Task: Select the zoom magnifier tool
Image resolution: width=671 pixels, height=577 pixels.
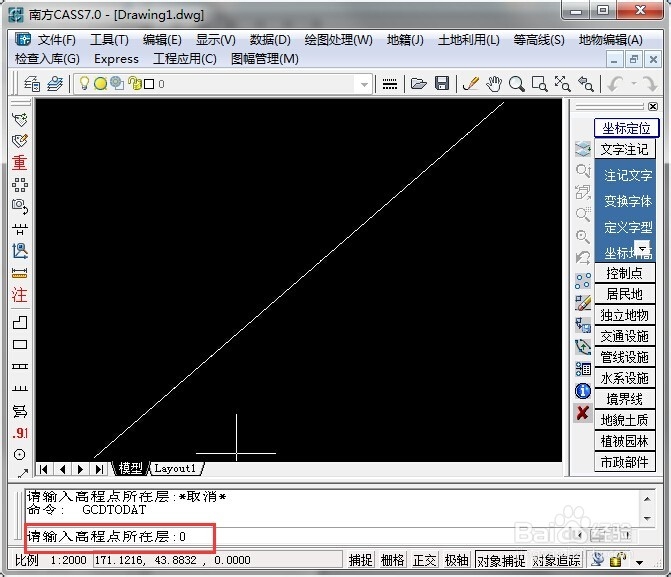Action: click(517, 84)
